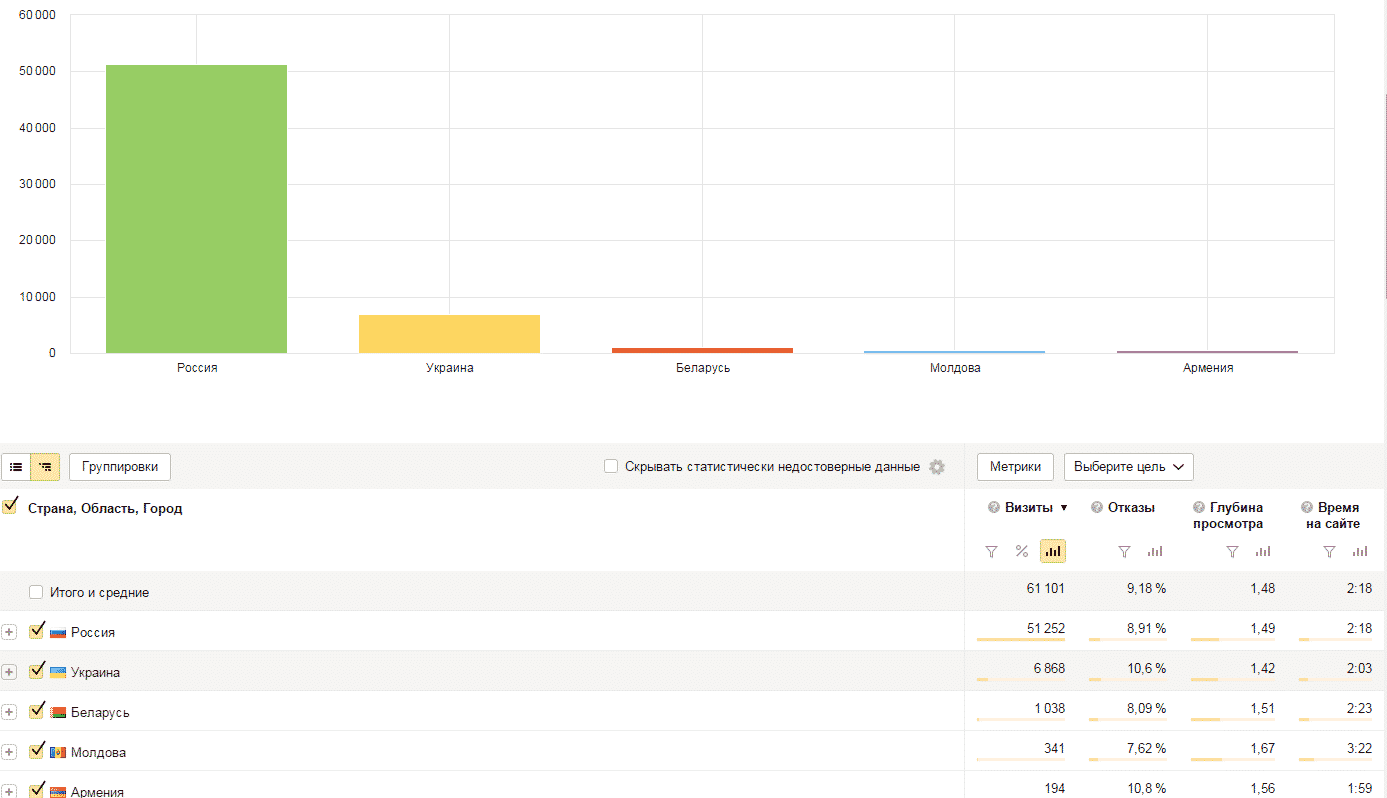
Task: Open help icon beside Отказы
Action: (x=1097, y=508)
